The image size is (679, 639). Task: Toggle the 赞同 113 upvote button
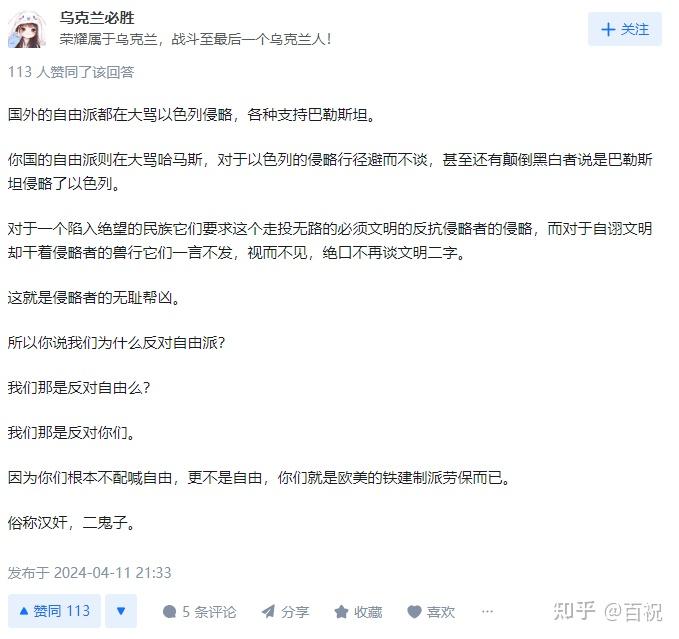tap(55, 611)
